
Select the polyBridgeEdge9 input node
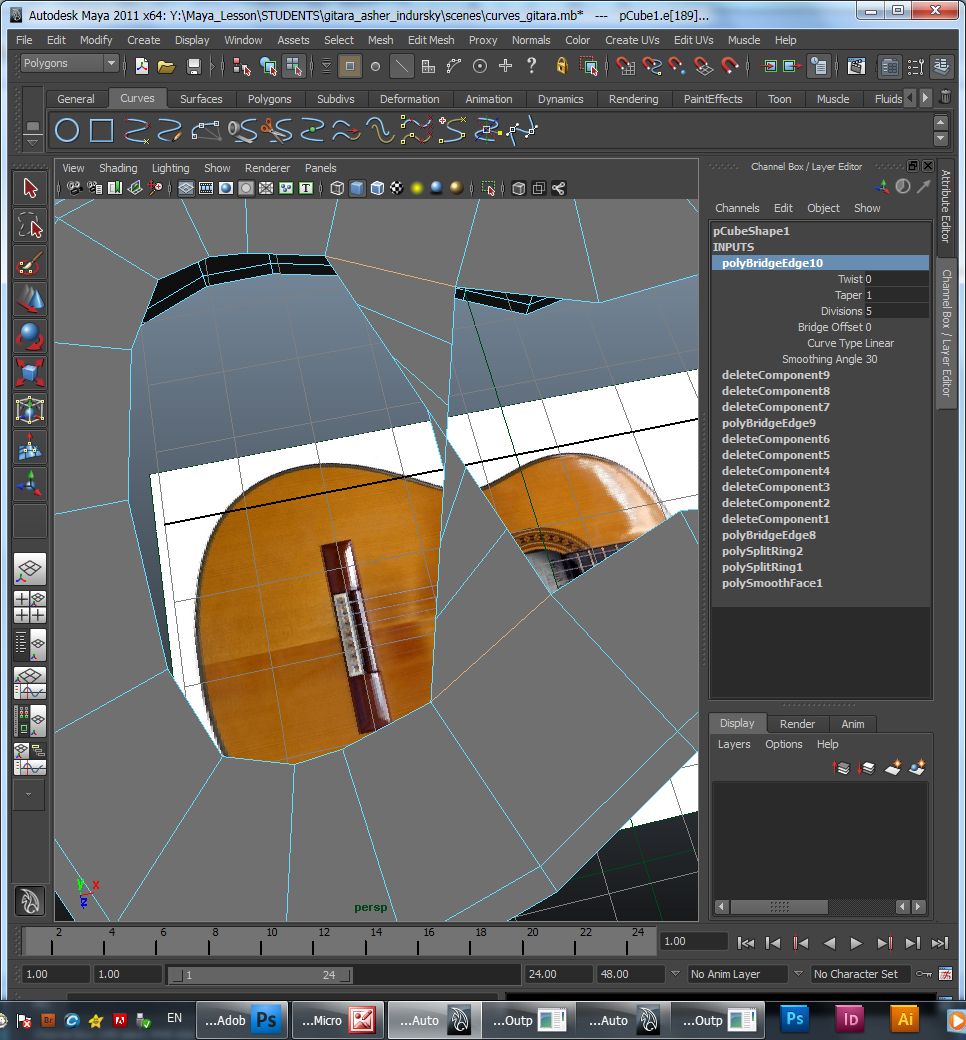[768, 423]
